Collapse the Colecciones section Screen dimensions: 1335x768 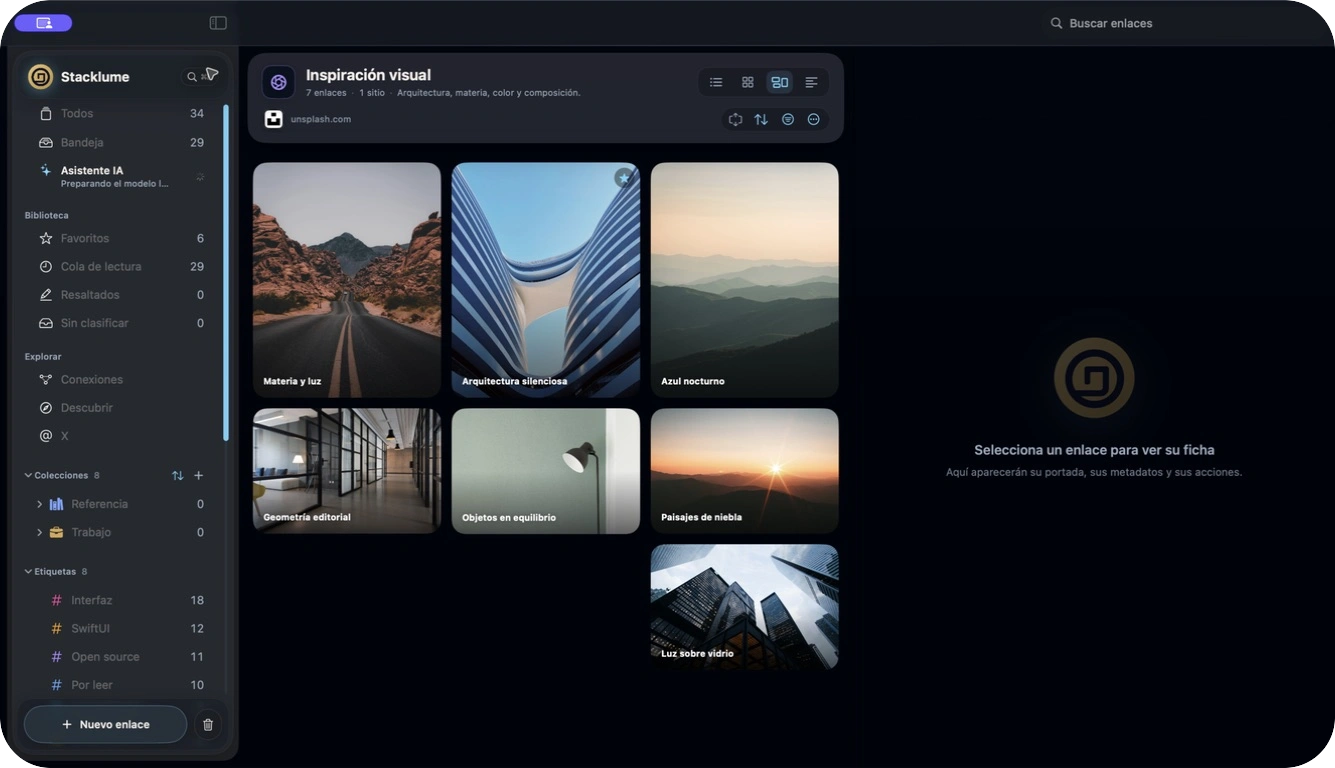coord(28,475)
